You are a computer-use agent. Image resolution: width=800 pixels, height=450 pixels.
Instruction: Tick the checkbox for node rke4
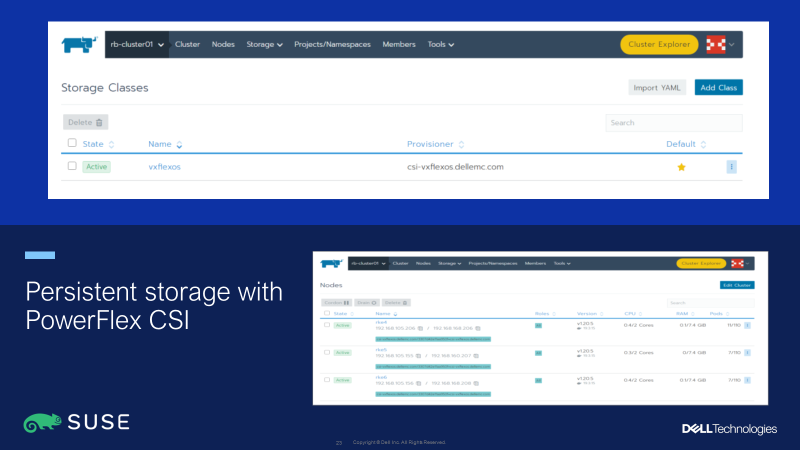pyautogui.click(x=327, y=324)
